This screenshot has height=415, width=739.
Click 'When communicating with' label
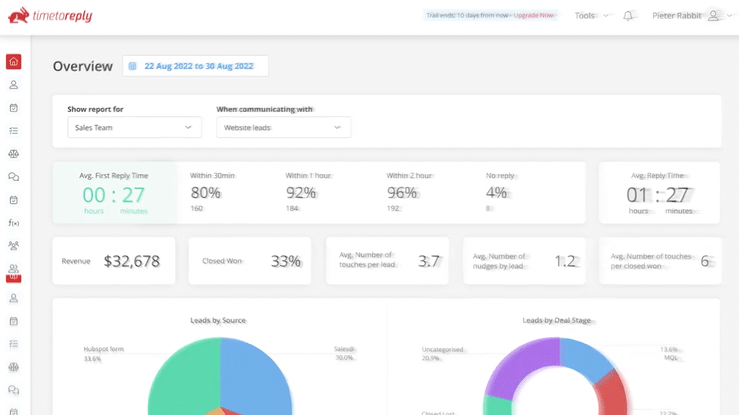pos(264,109)
